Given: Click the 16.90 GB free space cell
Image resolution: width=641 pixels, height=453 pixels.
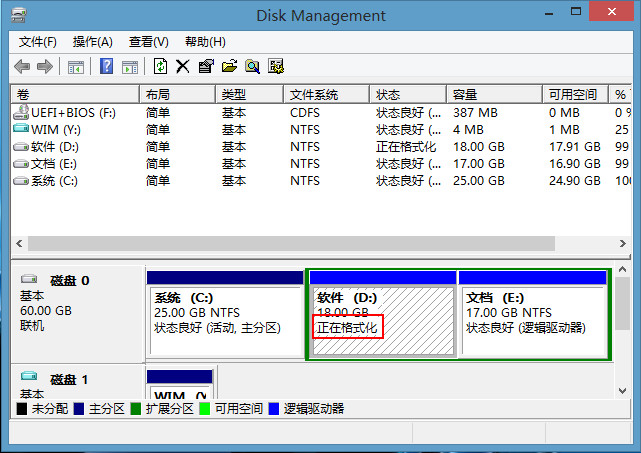Looking at the screenshot, I should coord(575,164).
